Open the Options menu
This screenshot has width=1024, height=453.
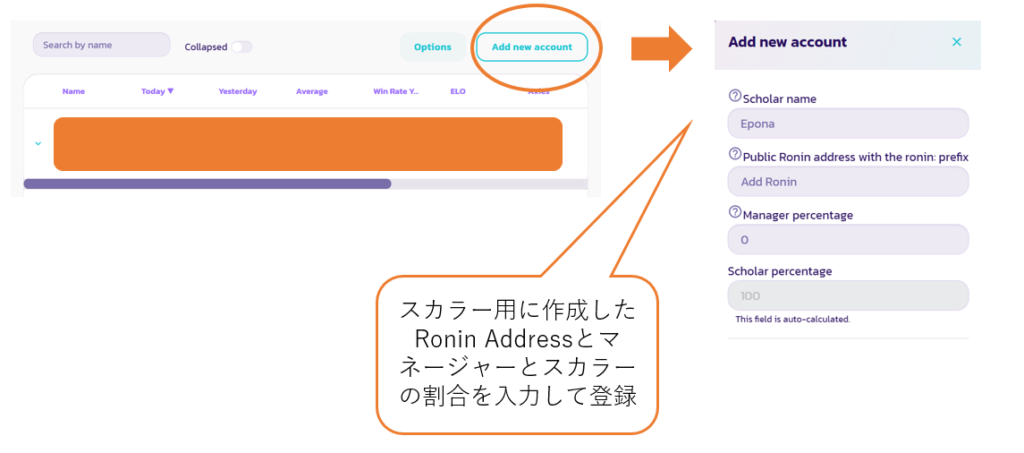click(x=433, y=47)
